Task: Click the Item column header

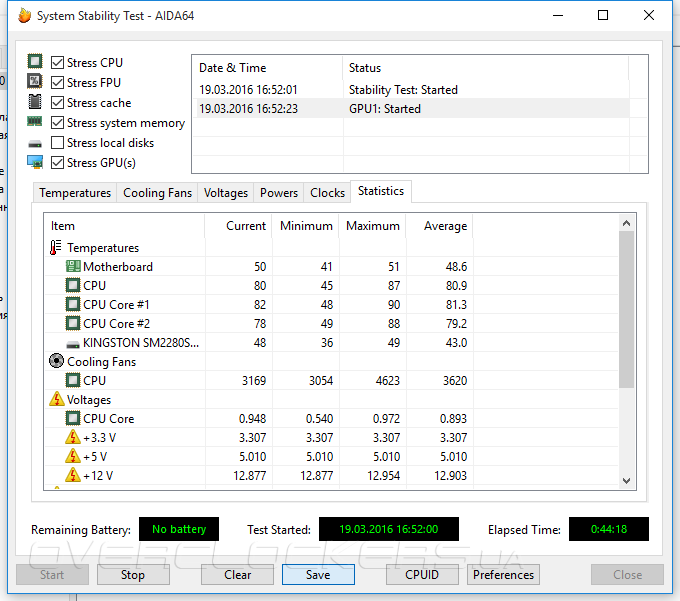Action: pyautogui.click(x=124, y=226)
